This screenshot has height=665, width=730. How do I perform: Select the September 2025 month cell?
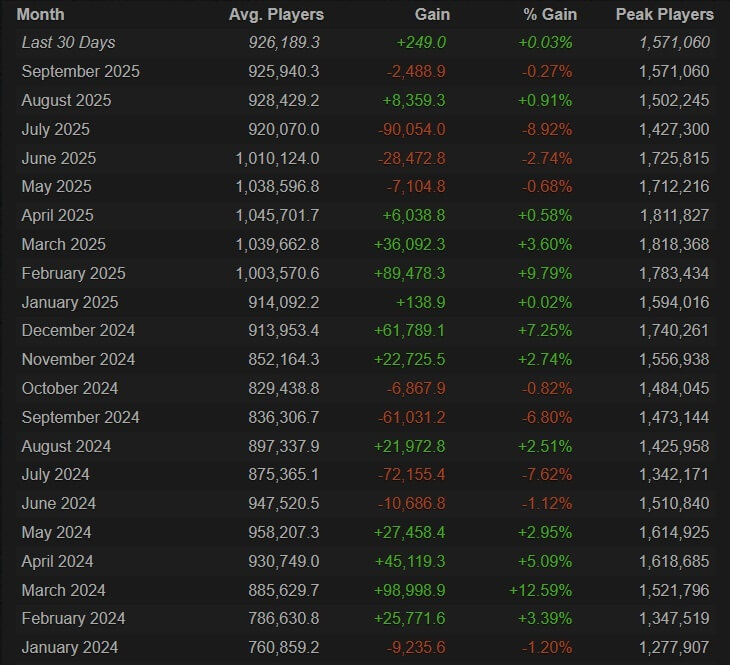80,72
